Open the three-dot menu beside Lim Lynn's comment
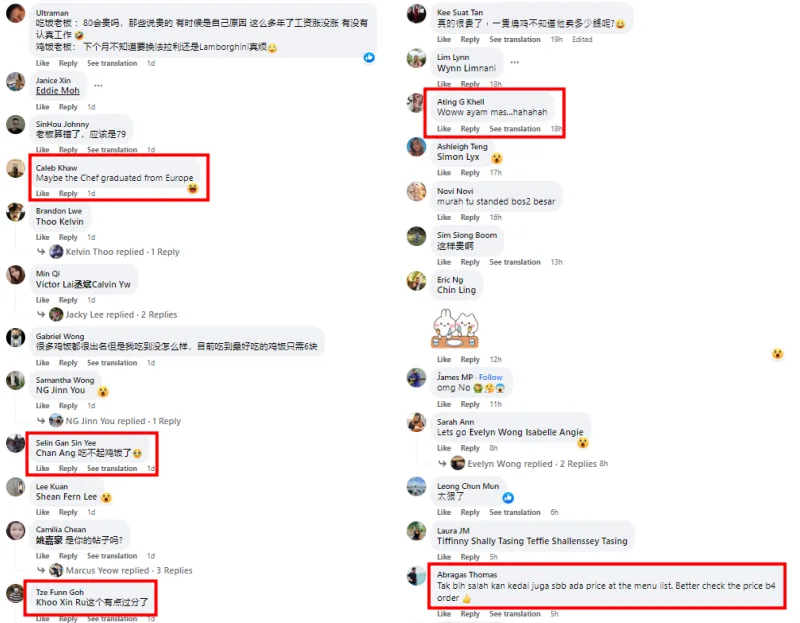Viewport: 800px width, 623px height. (x=514, y=62)
